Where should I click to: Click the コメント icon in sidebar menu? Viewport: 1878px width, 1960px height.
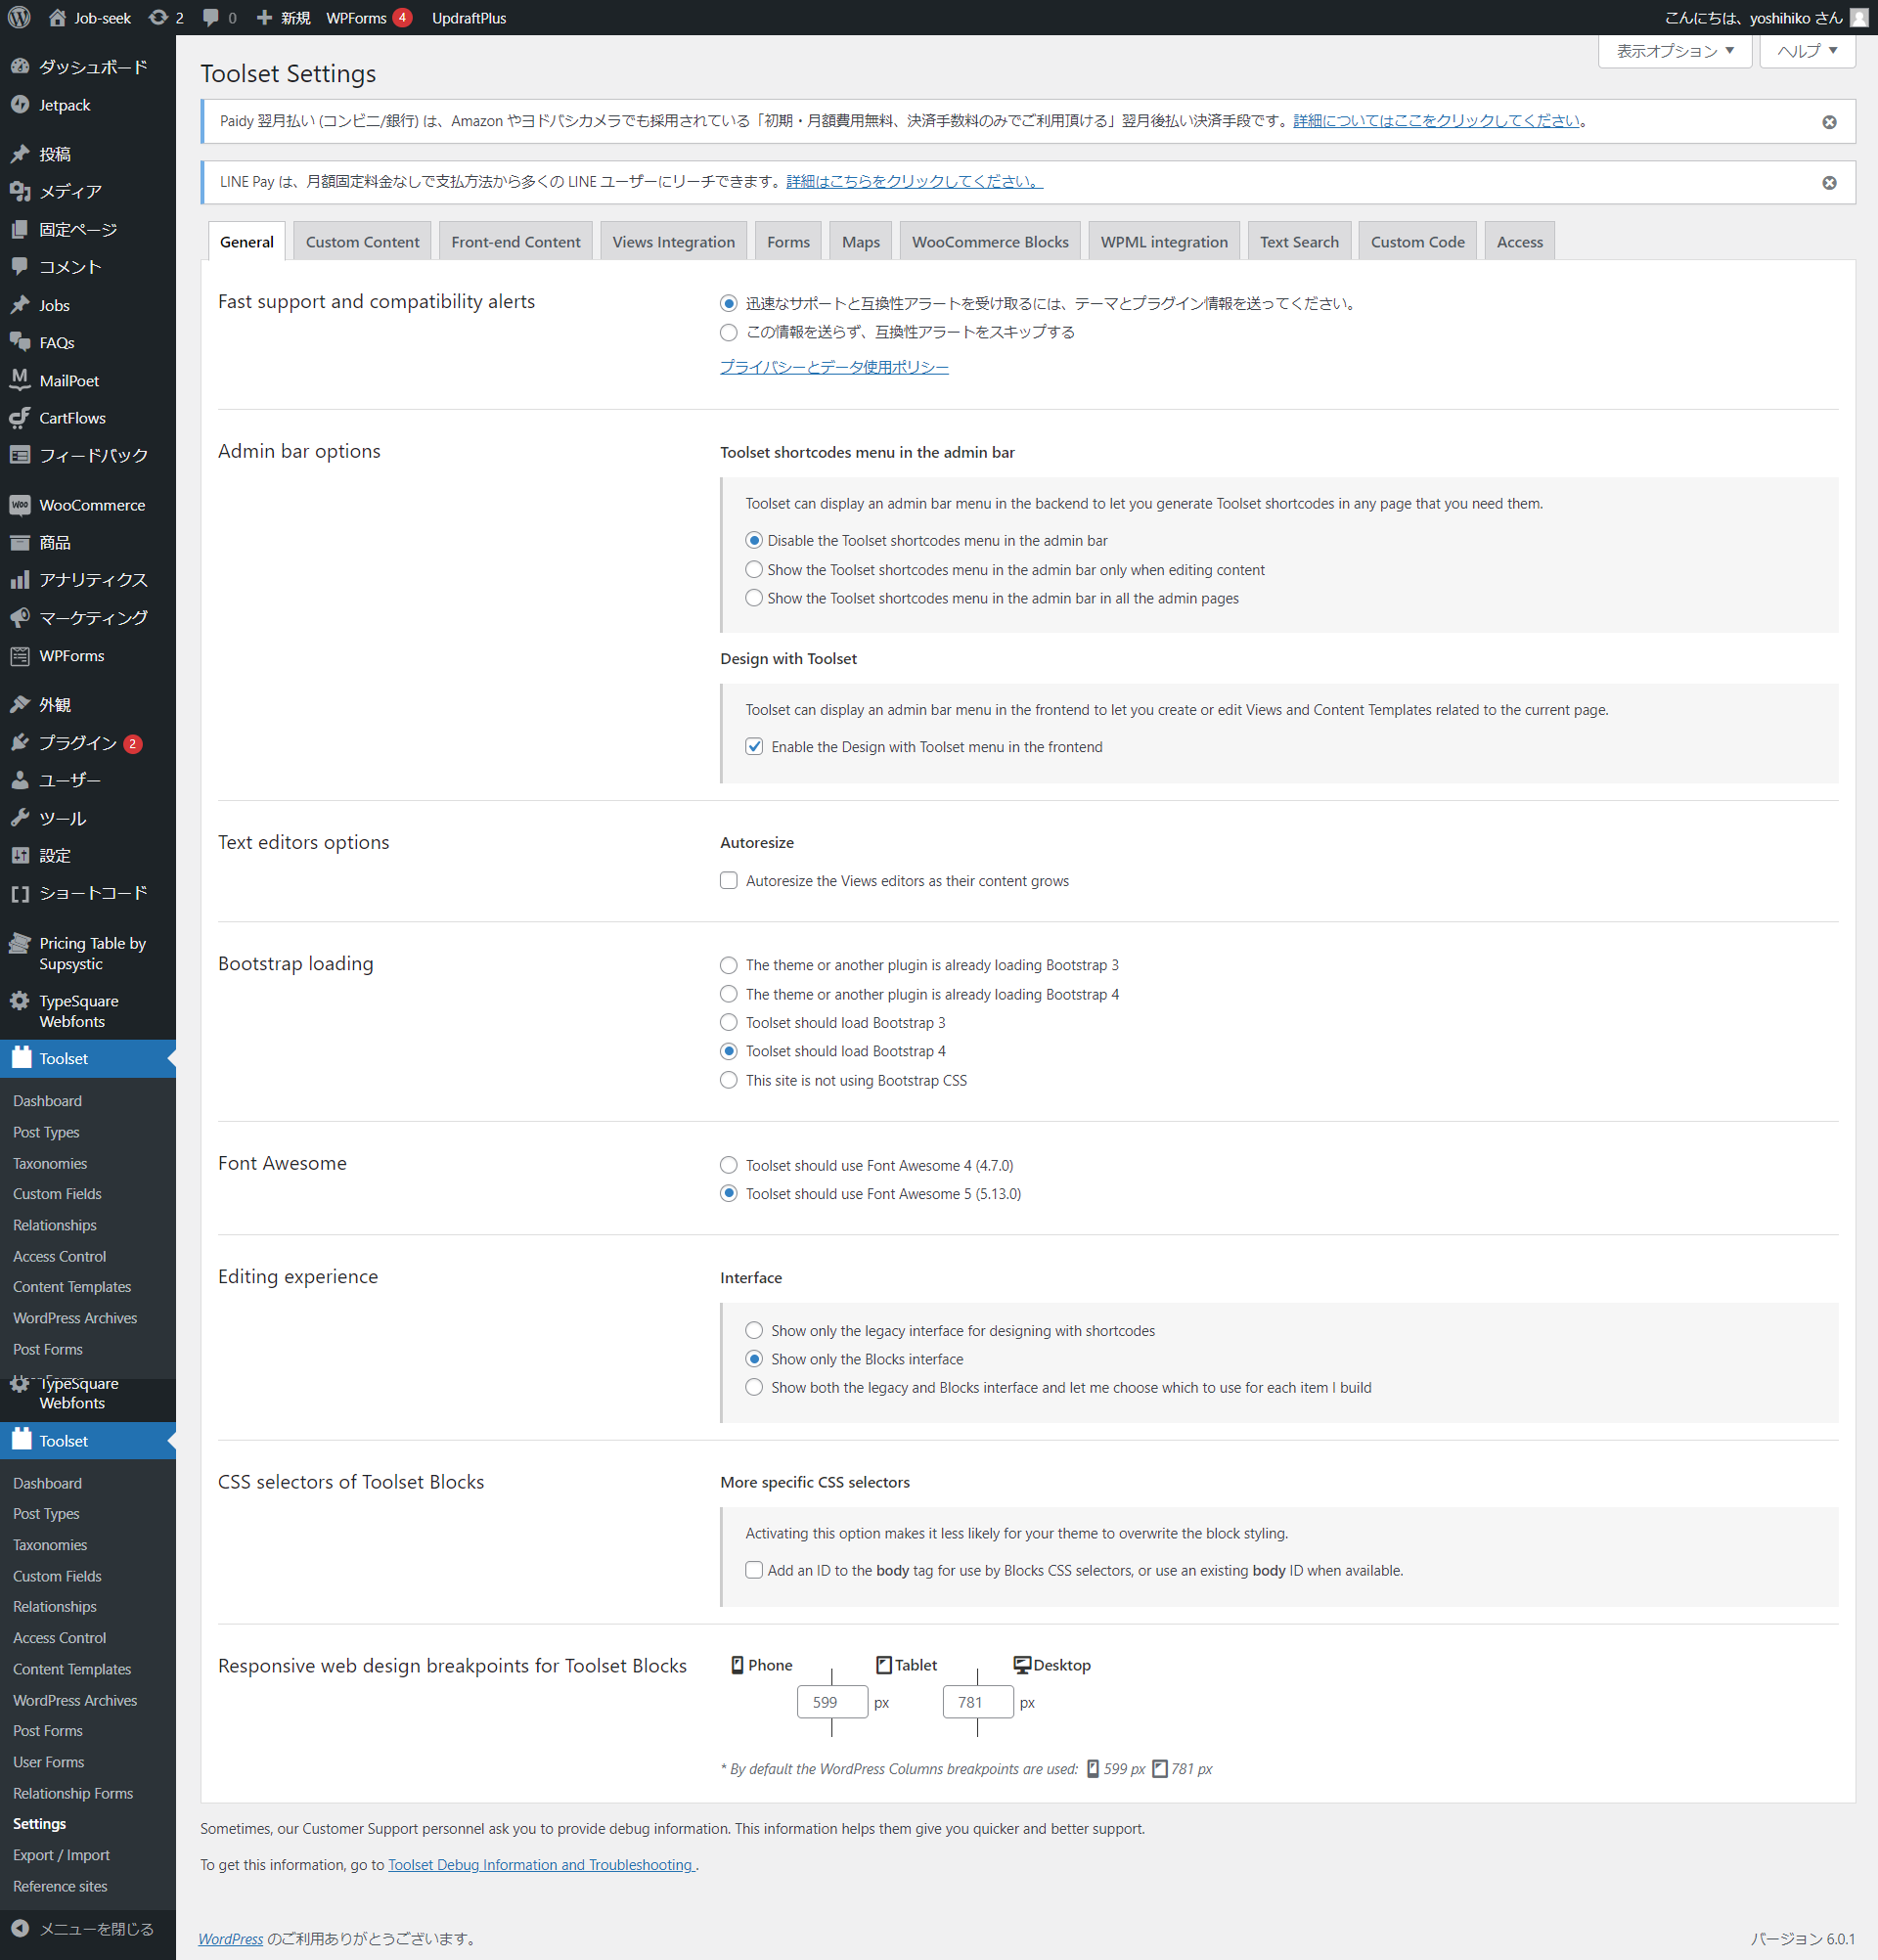[20, 267]
